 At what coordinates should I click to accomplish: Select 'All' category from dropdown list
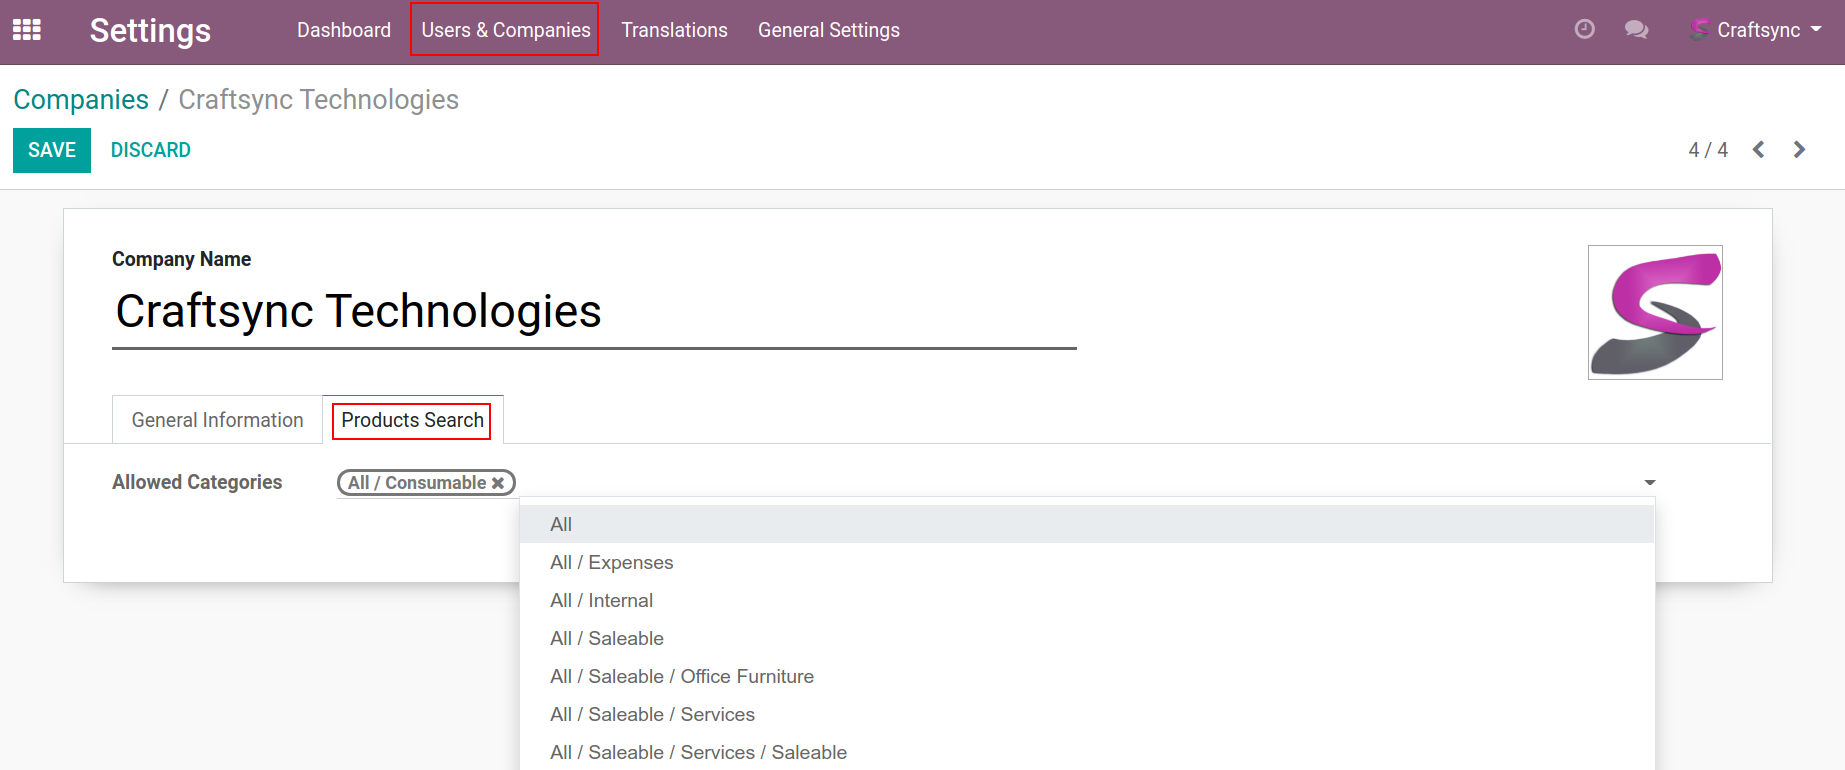561,524
